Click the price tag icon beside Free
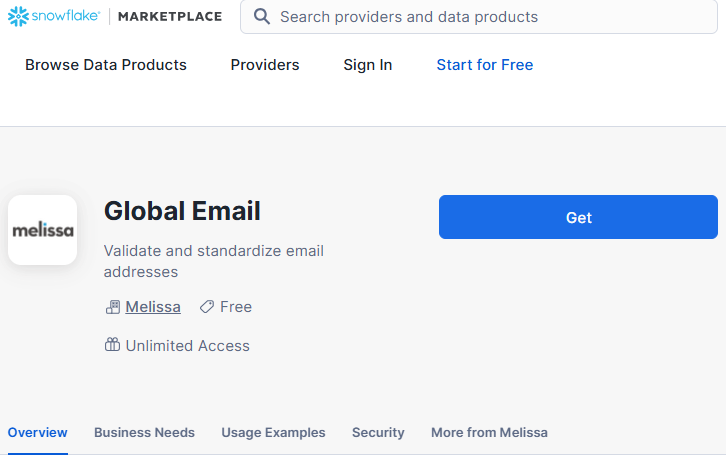The image size is (726, 458). 207,307
